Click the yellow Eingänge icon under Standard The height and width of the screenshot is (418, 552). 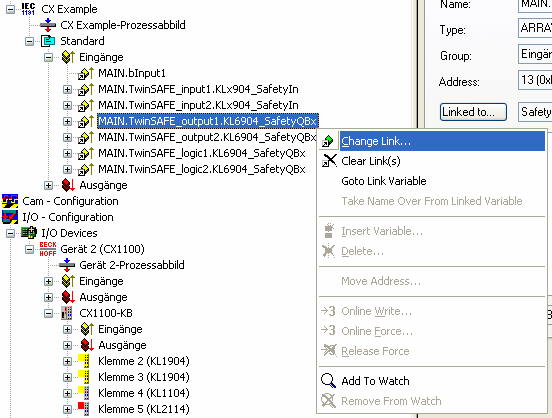68,57
